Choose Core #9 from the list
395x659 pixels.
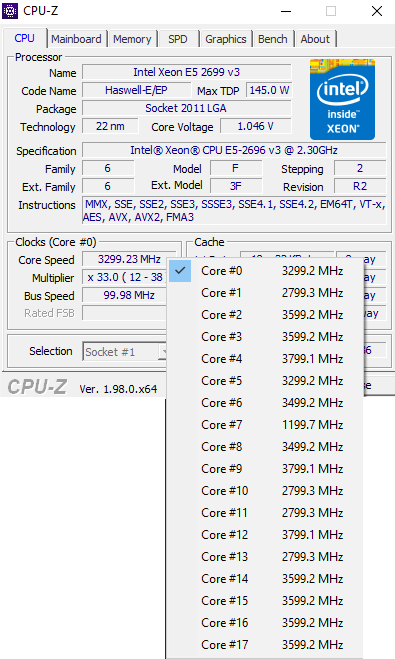[265, 469]
